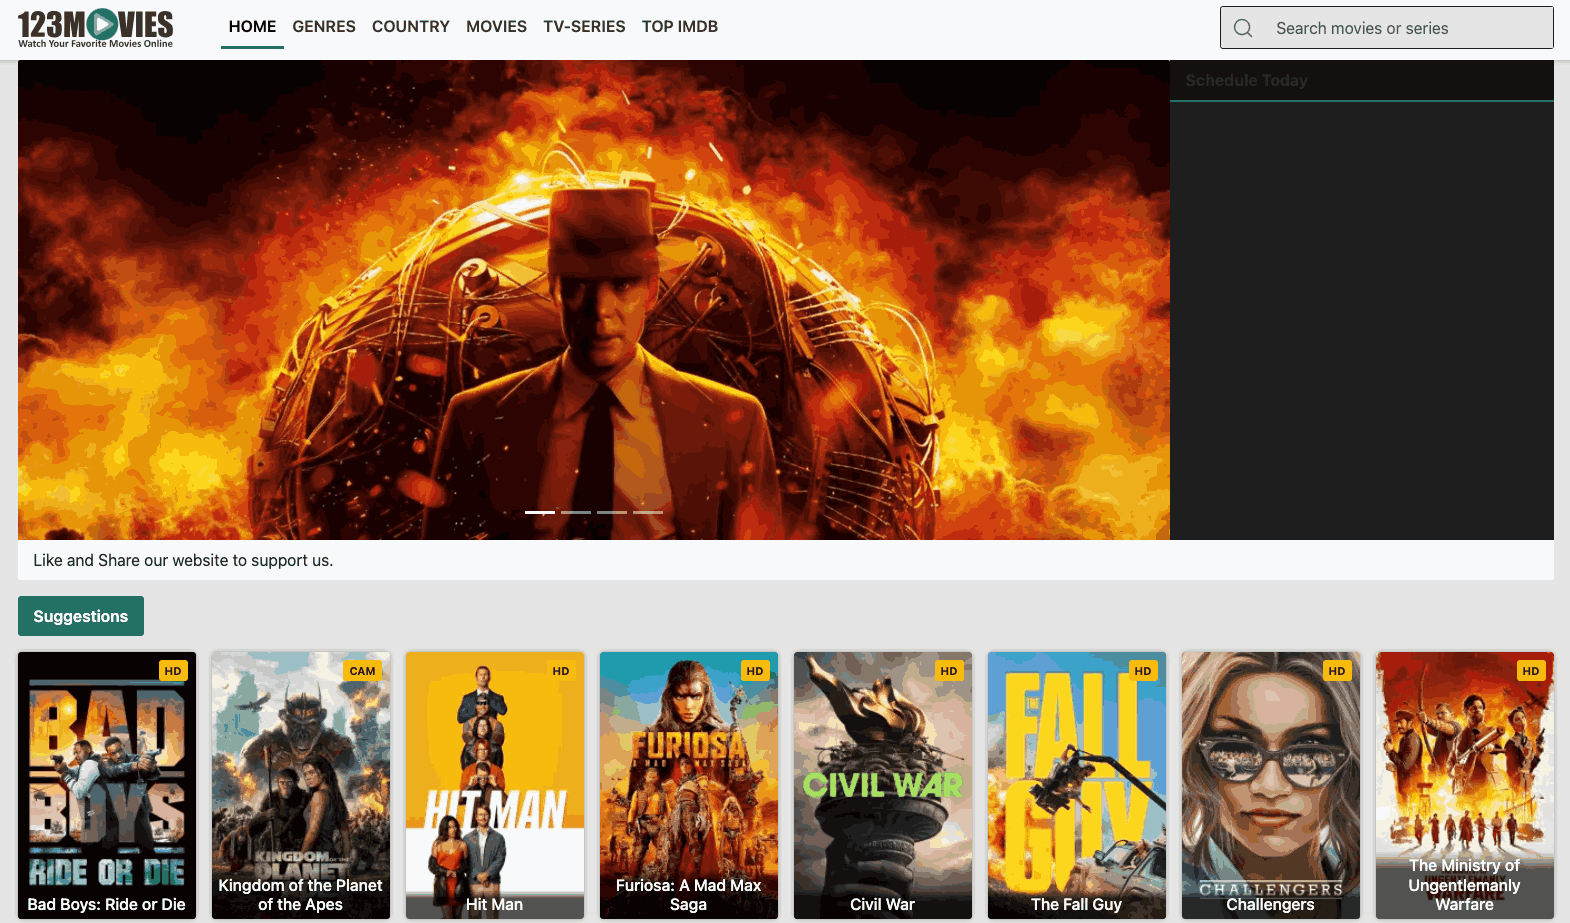Click the Bad Boys: Ride or Die title

pyautogui.click(x=107, y=904)
